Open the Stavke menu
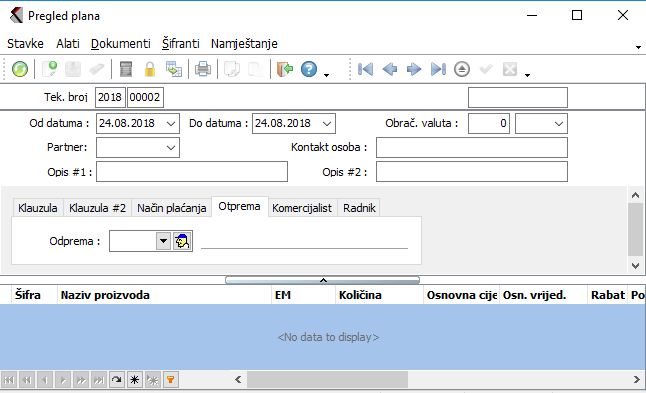Screen dimensions: 646x393 pyautogui.click(x=25, y=43)
